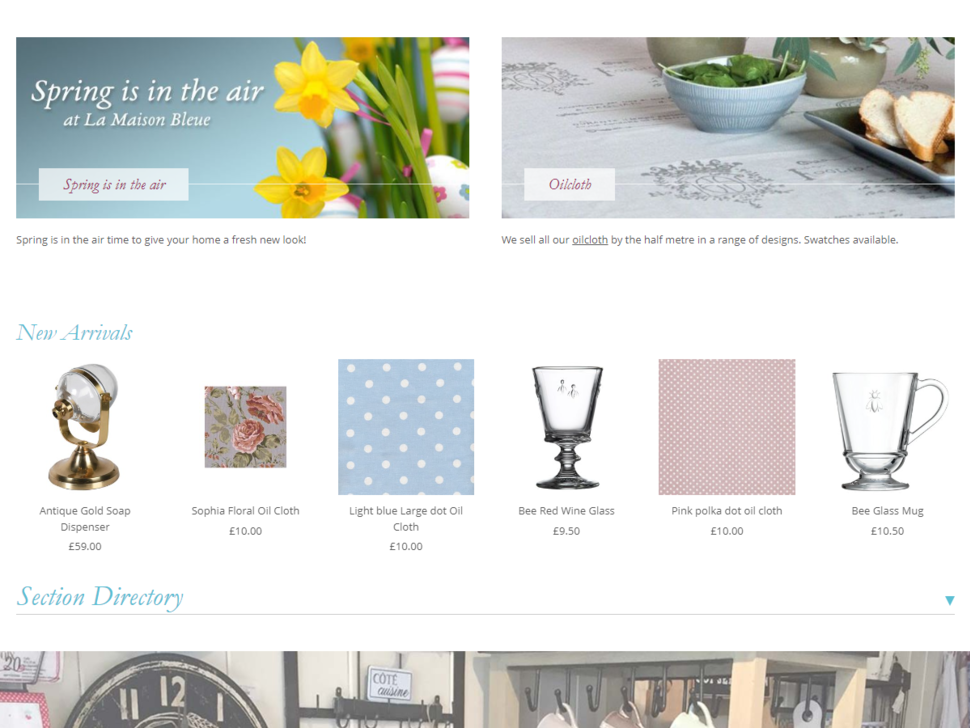Screen dimensions: 970x728
Task: Click the Bee Glass Mug title
Action: (888, 511)
